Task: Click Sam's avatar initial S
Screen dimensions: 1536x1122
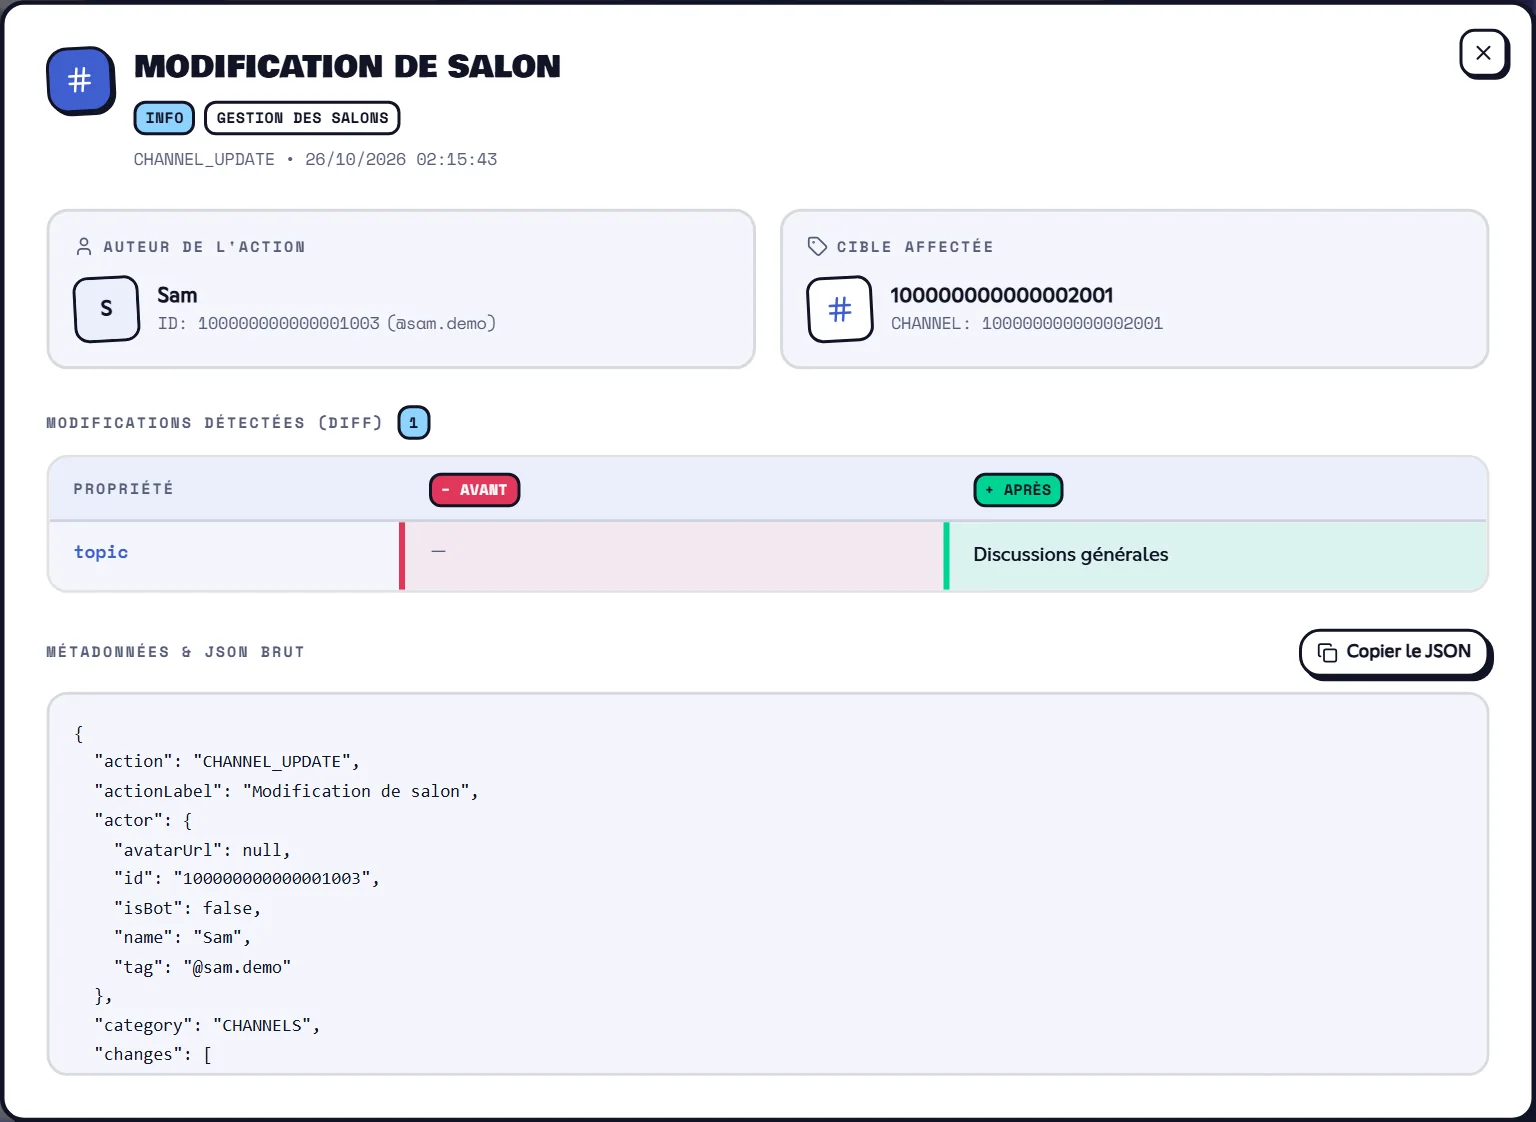Action: pyautogui.click(x=106, y=309)
